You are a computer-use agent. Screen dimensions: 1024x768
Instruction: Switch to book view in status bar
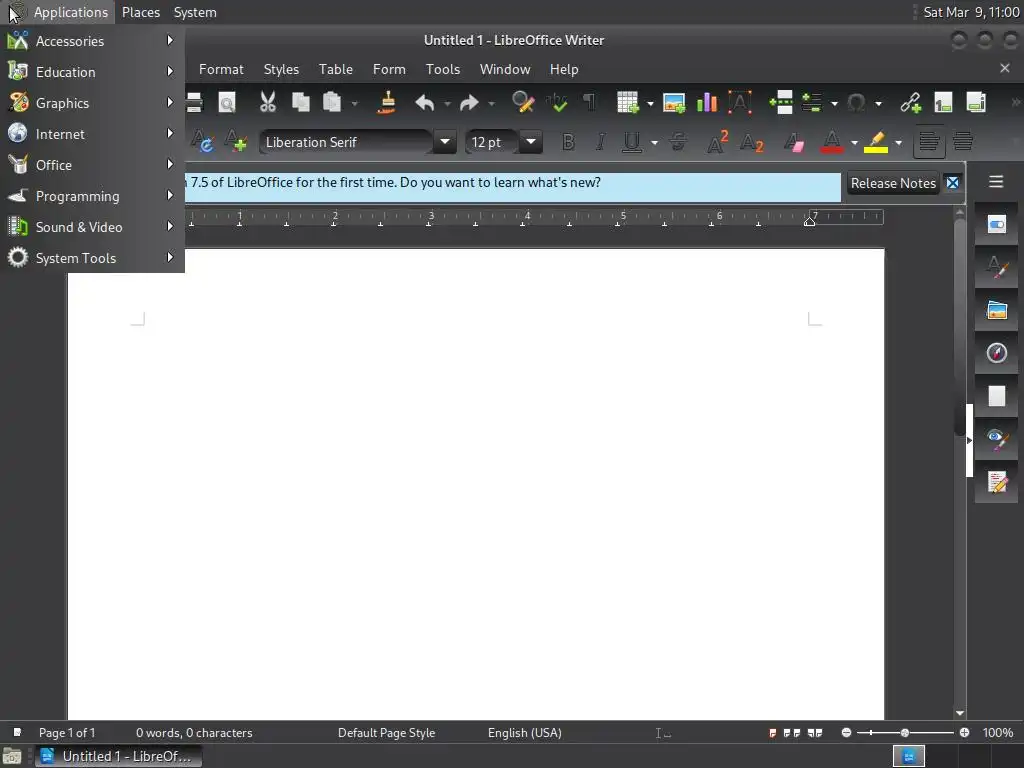[x=815, y=733]
